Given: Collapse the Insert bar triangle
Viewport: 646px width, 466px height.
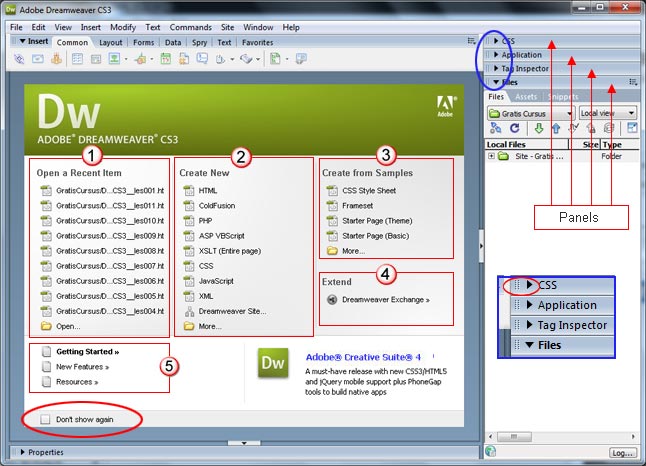Looking at the screenshot, I should [23, 41].
